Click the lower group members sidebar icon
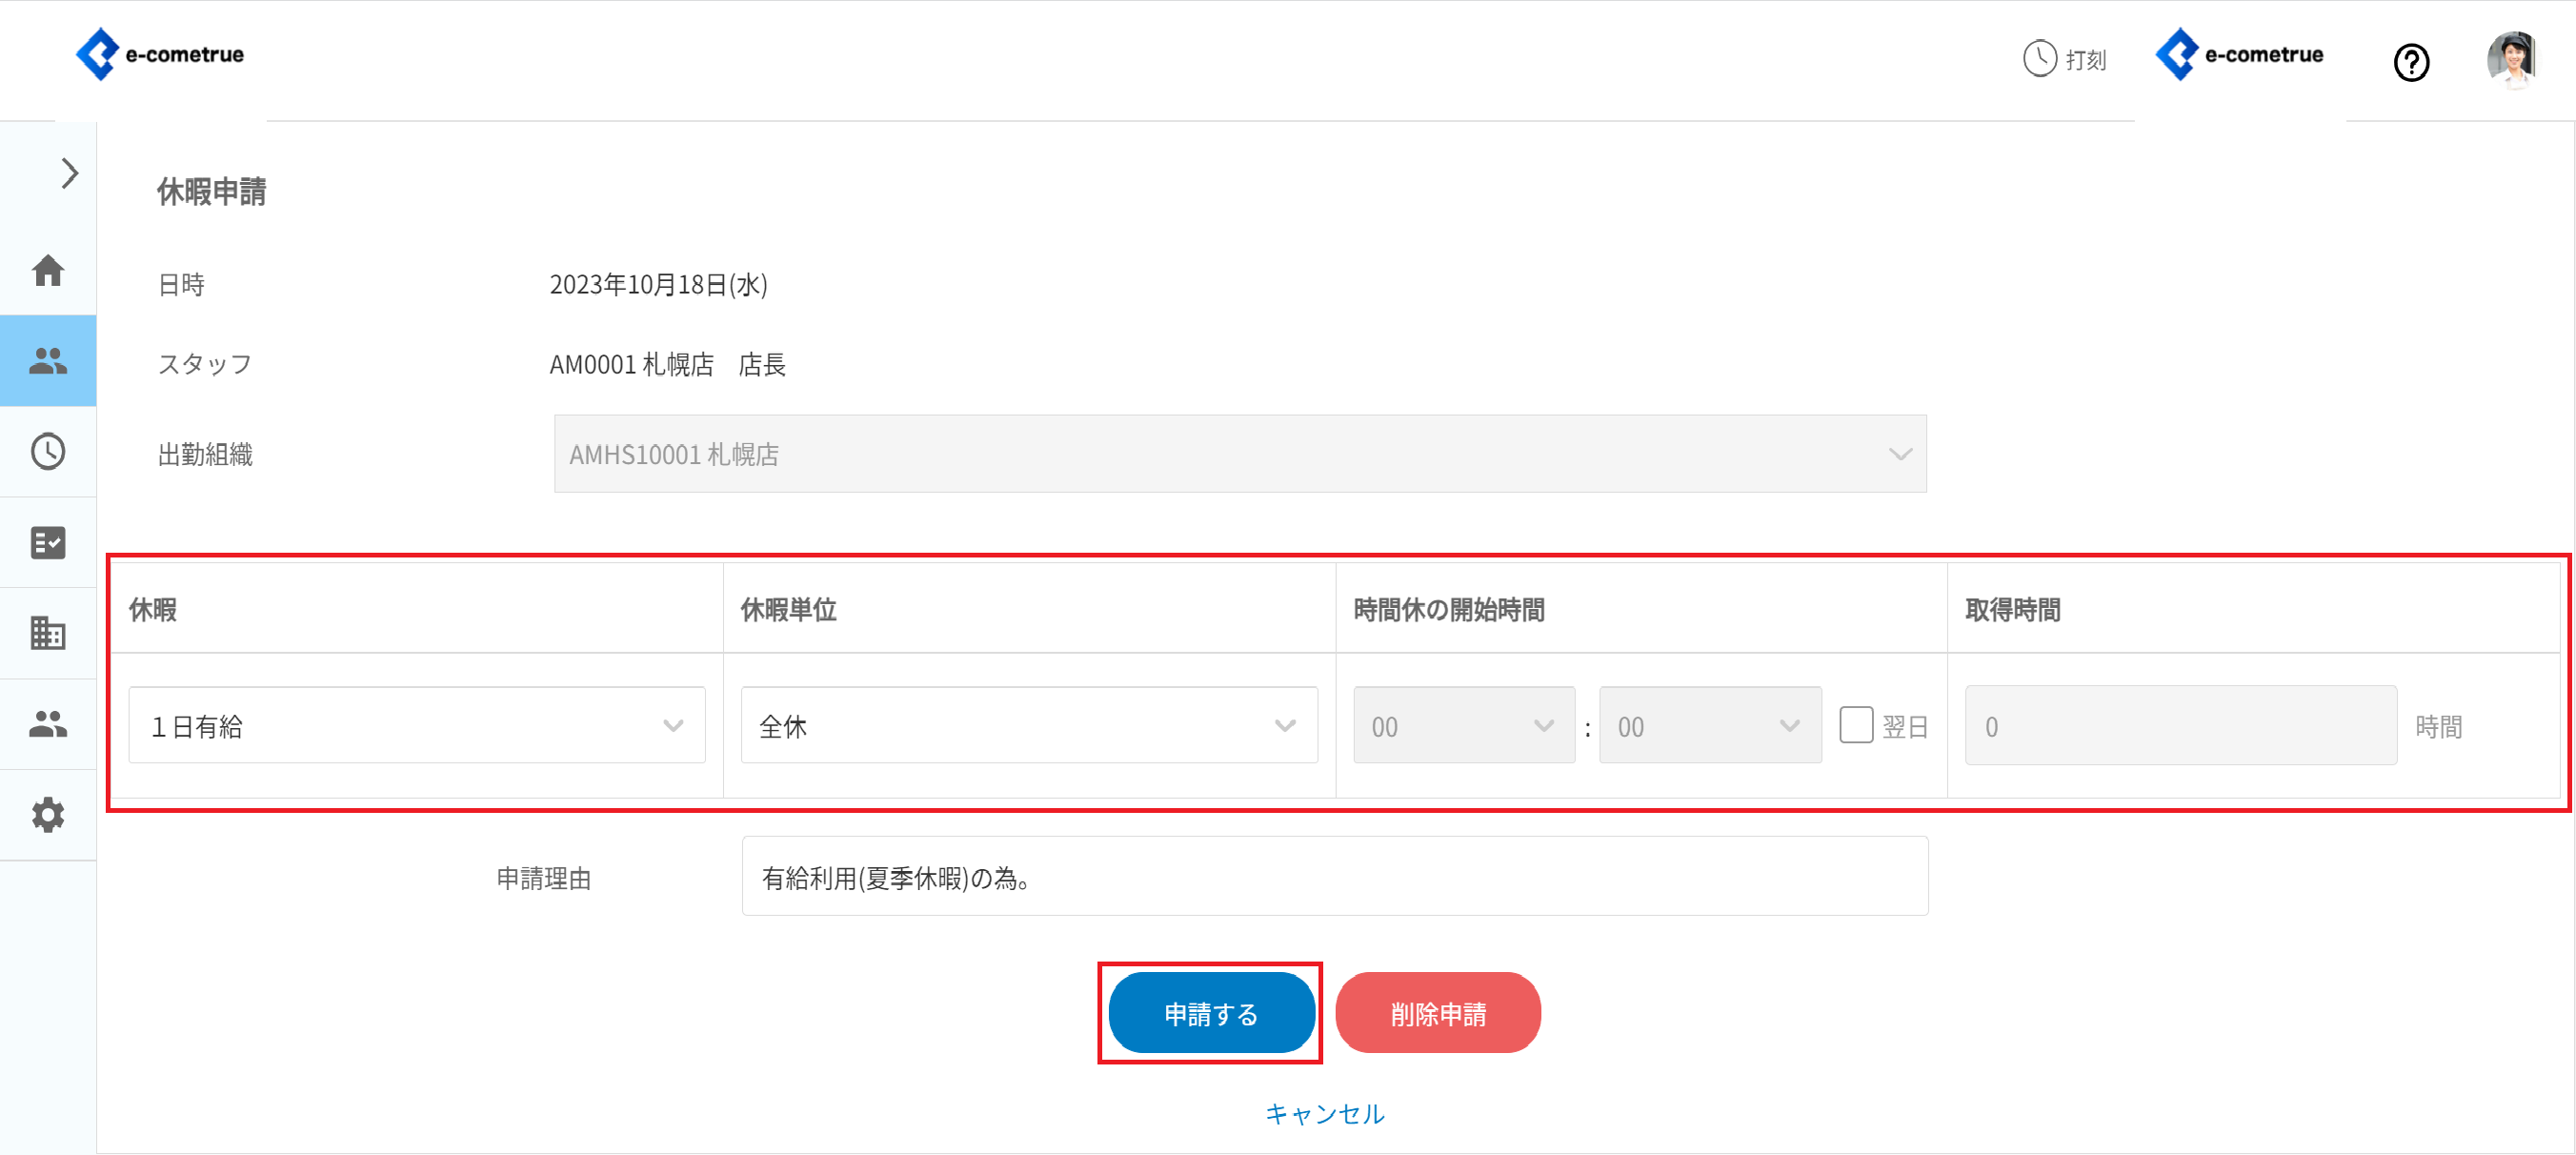This screenshot has width=2576, height=1155. click(48, 724)
